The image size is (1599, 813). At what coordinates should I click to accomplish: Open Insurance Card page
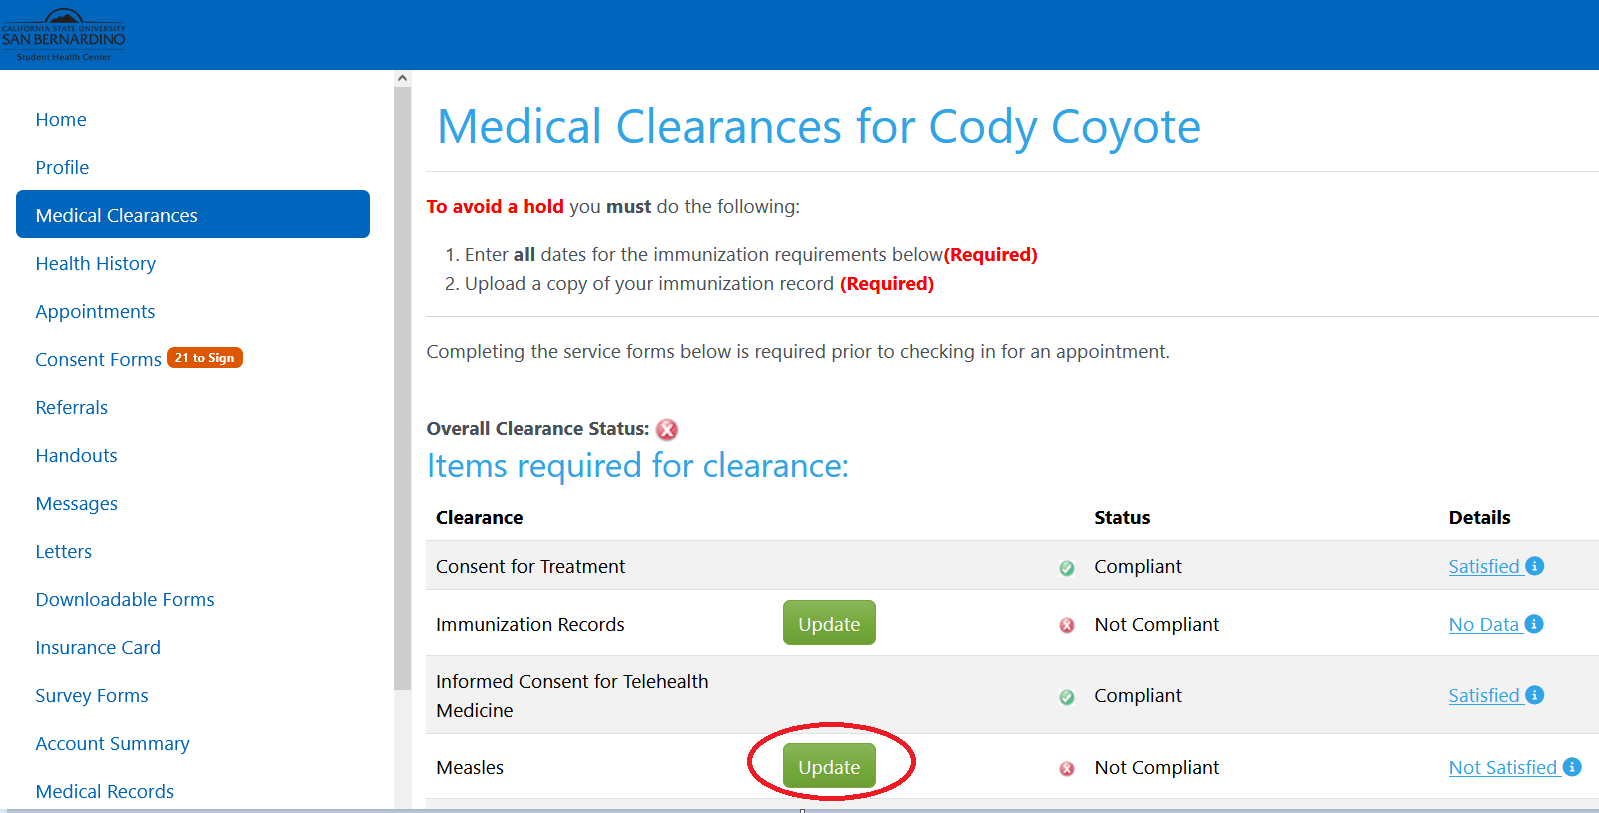(x=98, y=648)
